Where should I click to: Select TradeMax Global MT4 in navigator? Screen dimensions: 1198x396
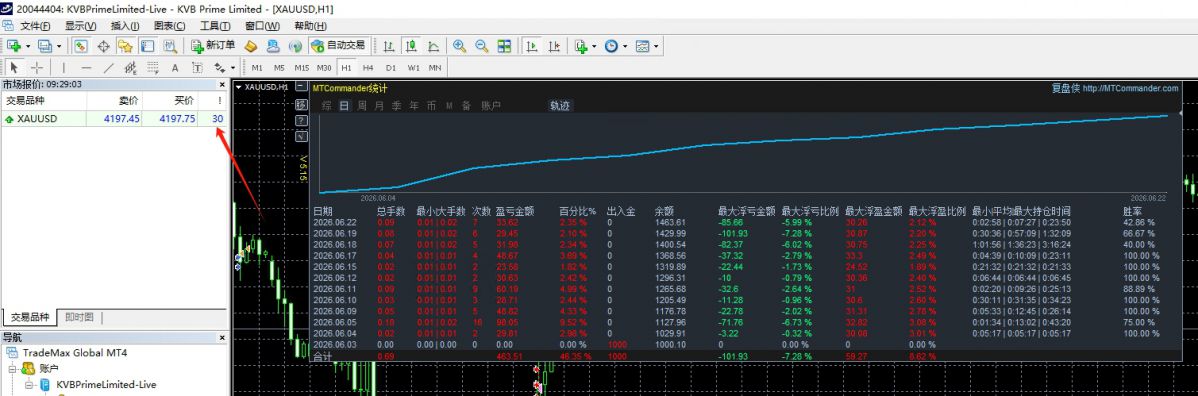click(x=75, y=353)
